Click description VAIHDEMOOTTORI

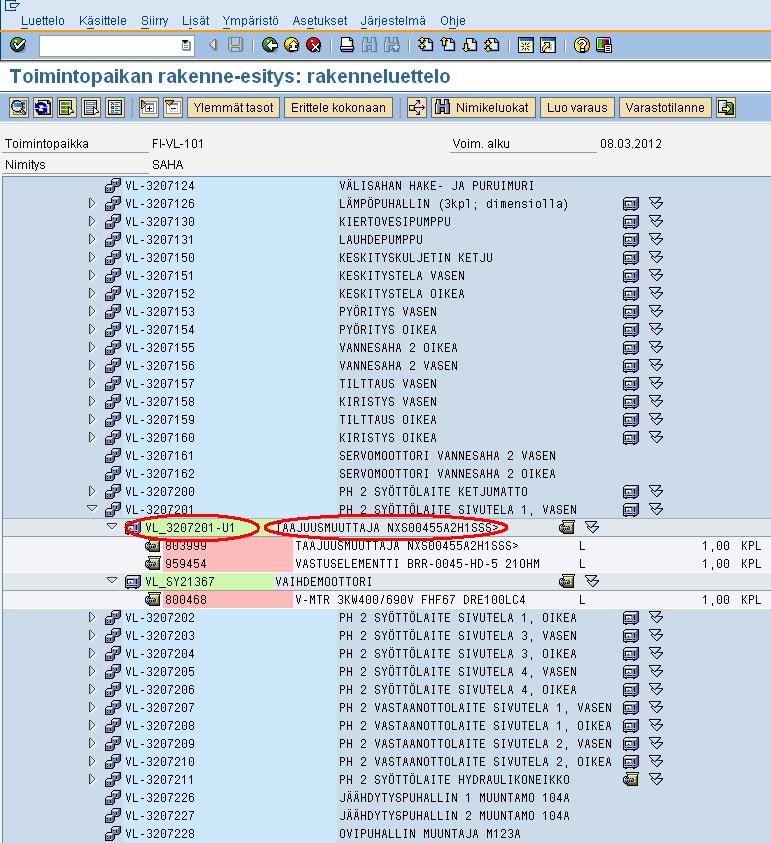coord(324,582)
